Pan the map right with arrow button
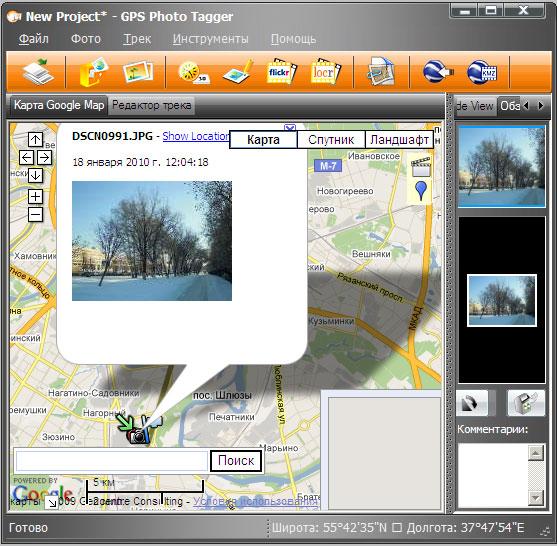The image size is (557, 546). 44,157
